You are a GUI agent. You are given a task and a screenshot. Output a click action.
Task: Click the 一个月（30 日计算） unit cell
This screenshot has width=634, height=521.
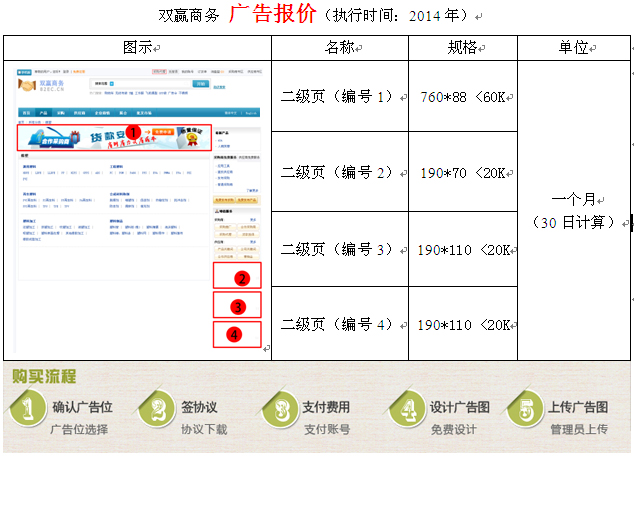(x=574, y=210)
